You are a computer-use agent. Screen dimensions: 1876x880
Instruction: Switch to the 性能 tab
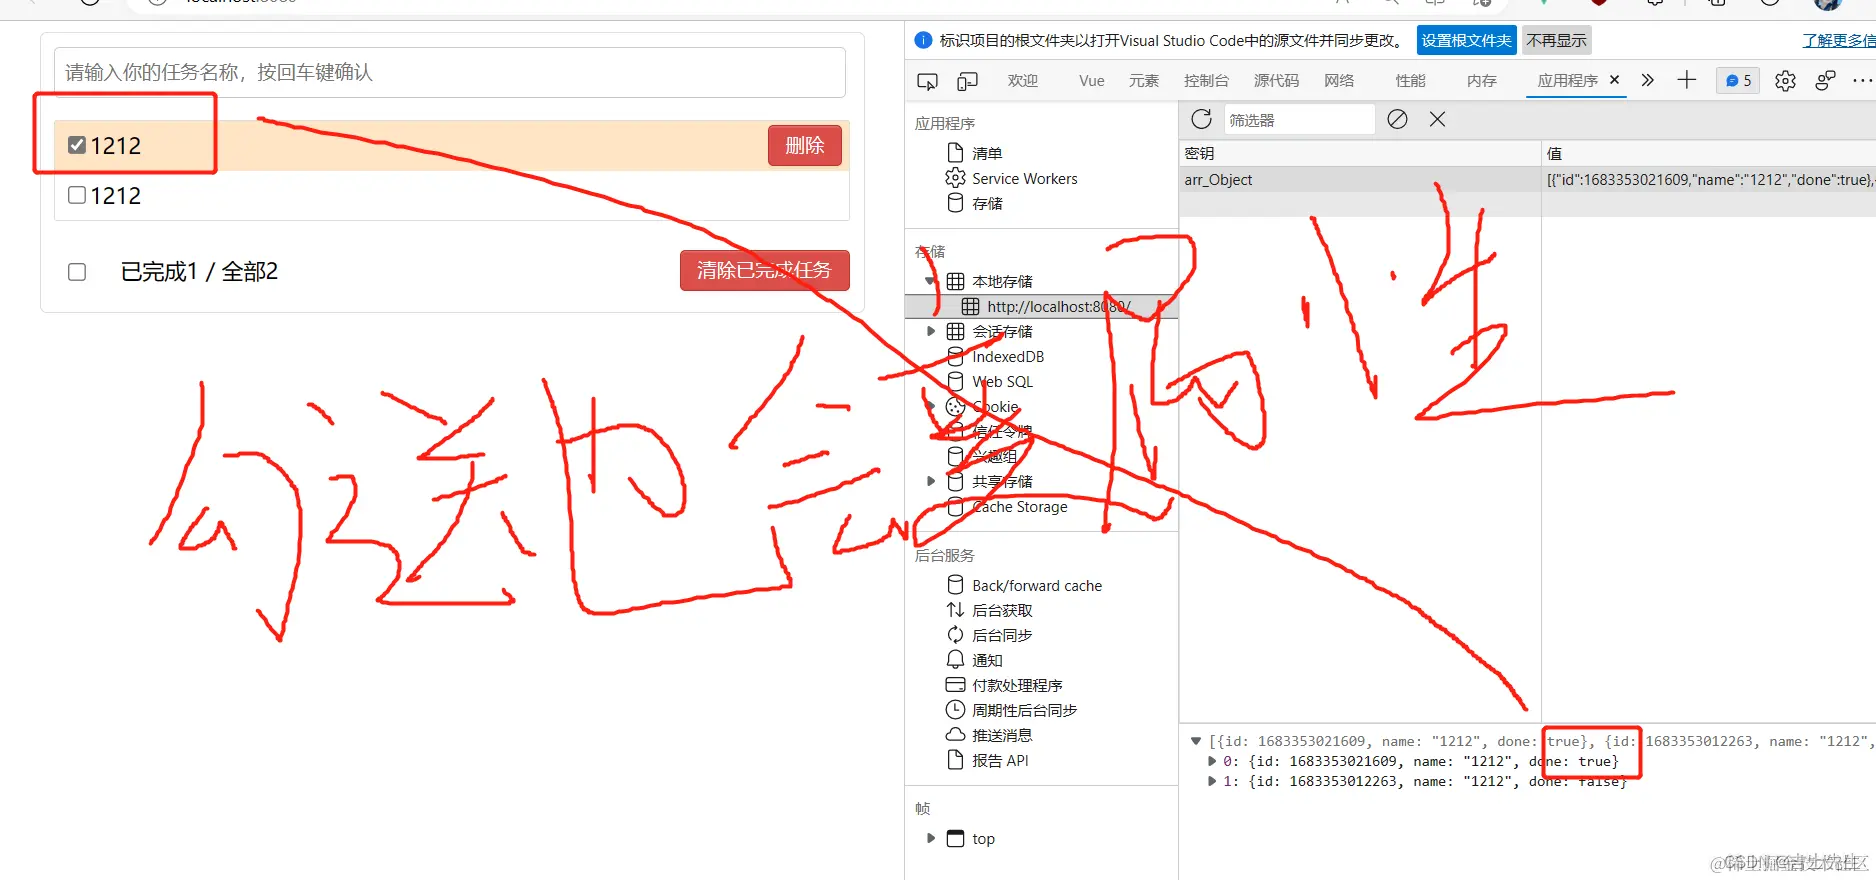tap(1410, 81)
